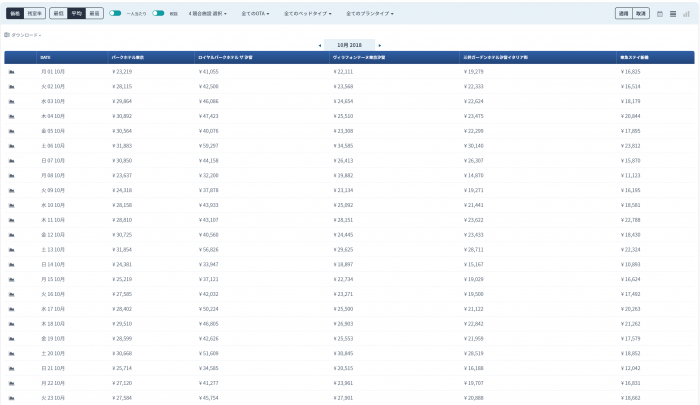Open the 全てのプランタイプ dropdown
Image resolution: width=700 pixels, height=405 pixels.
[370, 14]
